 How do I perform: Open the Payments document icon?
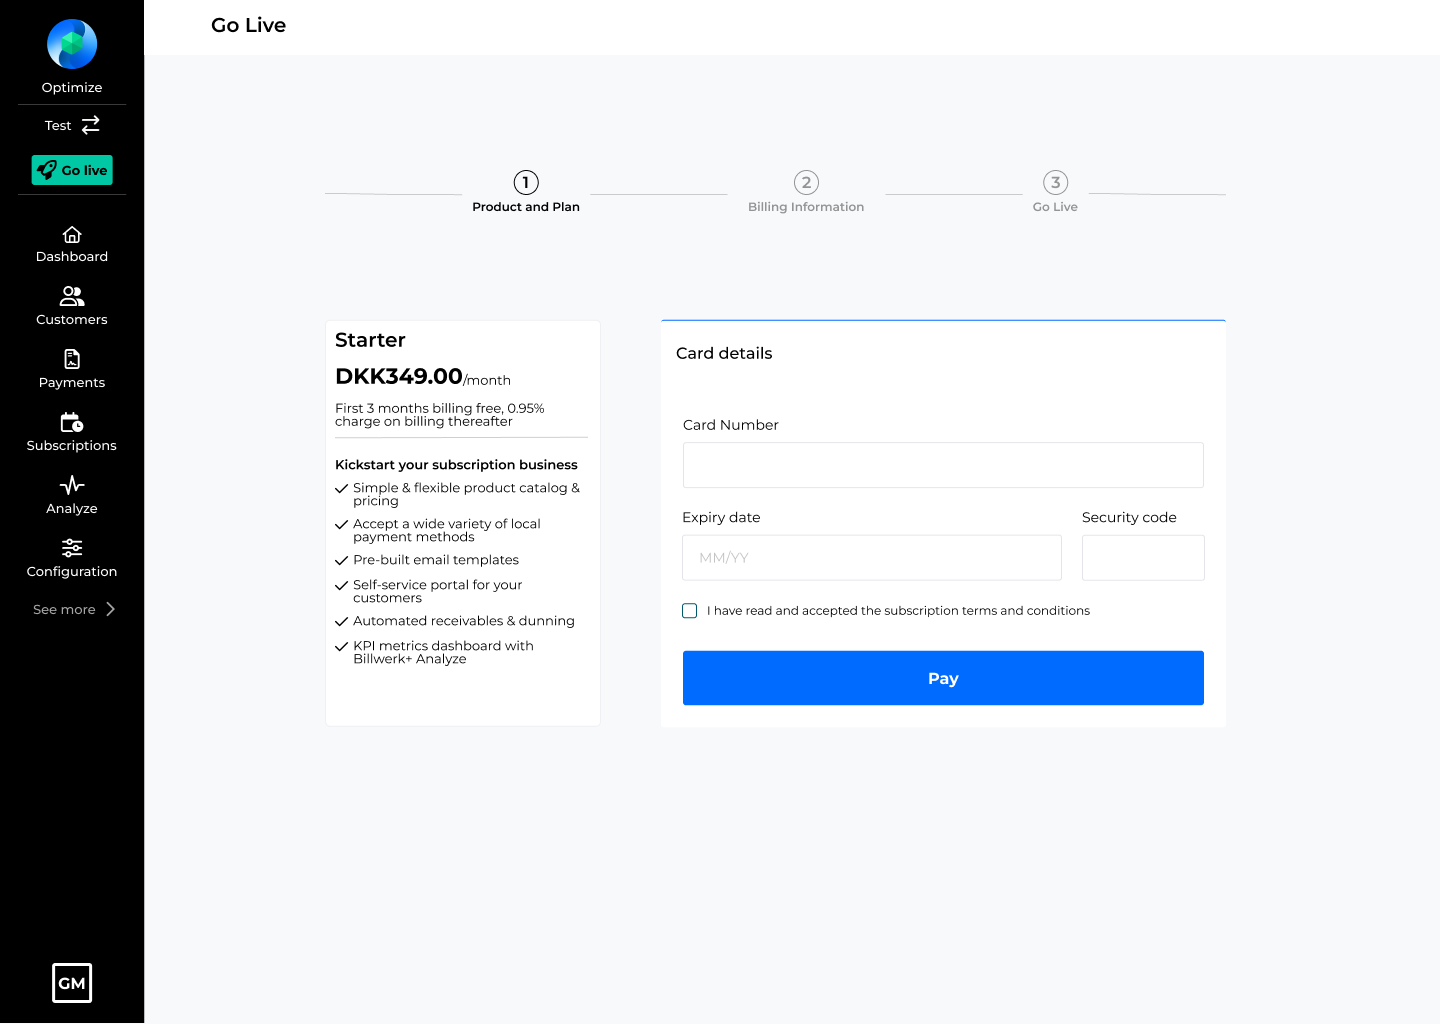click(x=72, y=359)
